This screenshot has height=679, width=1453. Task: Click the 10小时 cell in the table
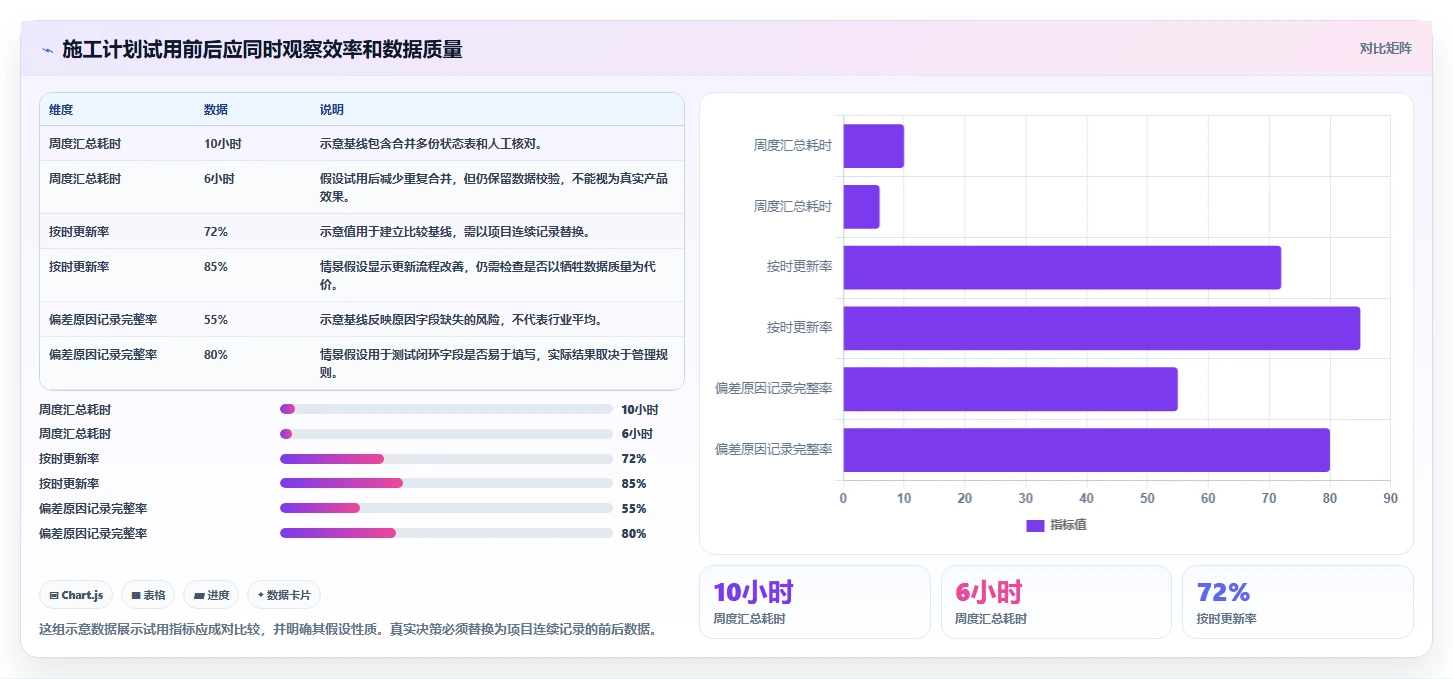click(x=222, y=143)
